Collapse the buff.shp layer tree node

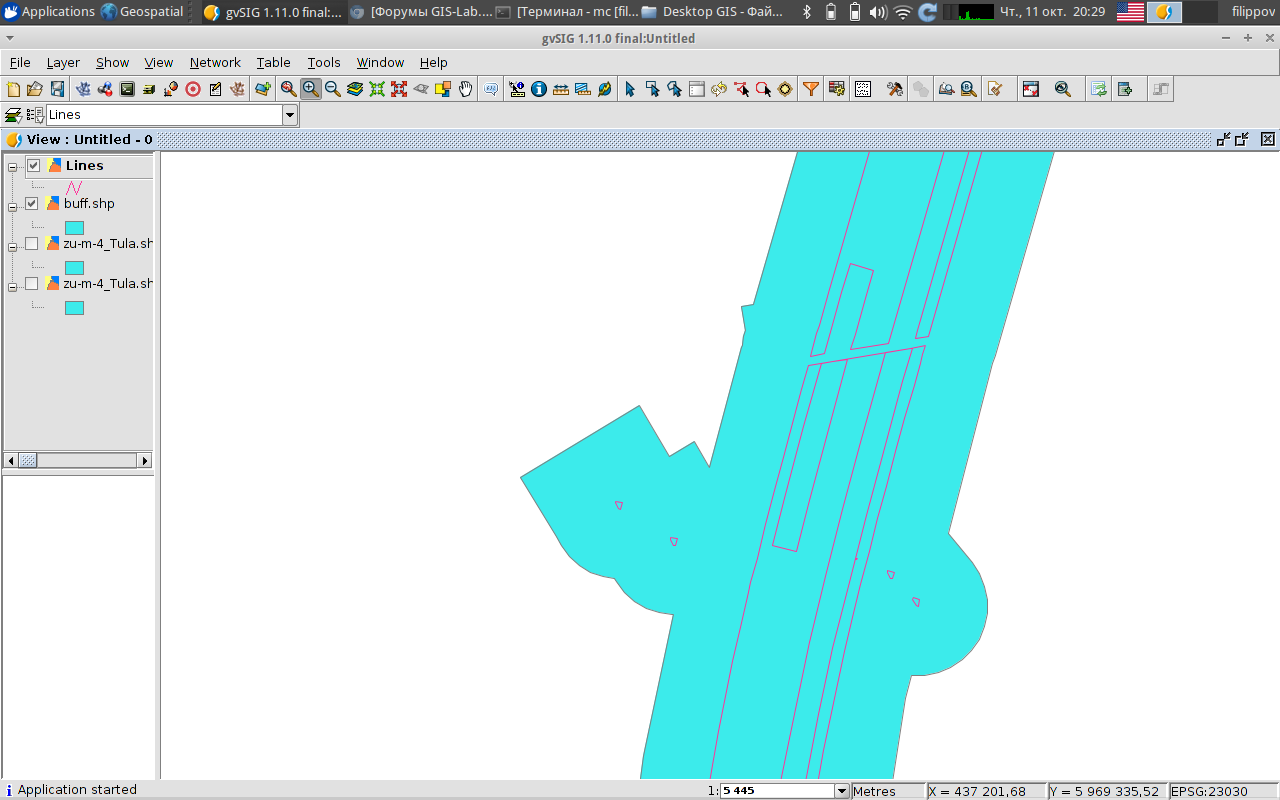coord(13,206)
